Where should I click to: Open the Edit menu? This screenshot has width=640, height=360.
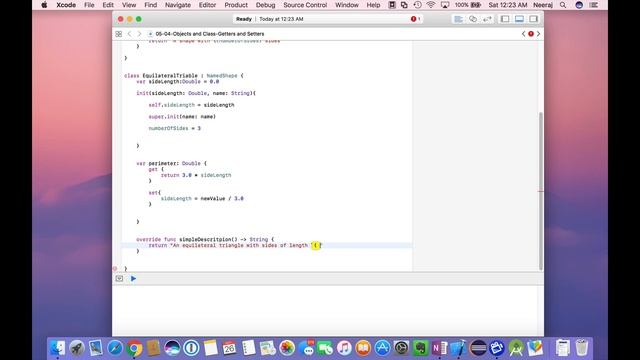pos(108,5)
